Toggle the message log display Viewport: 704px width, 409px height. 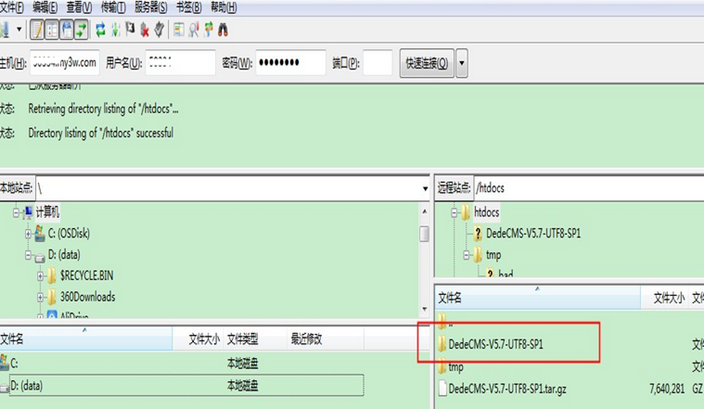coord(37,30)
